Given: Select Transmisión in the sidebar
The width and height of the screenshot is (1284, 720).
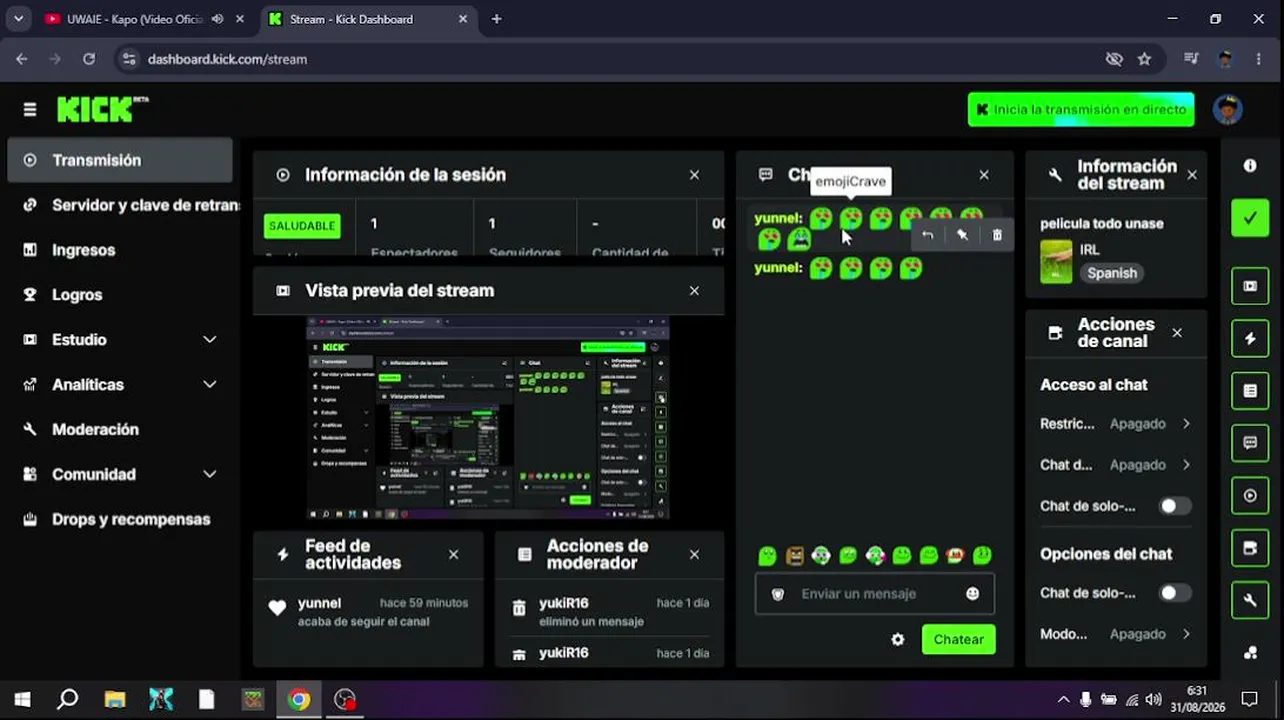Looking at the screenshot, I should (x=120, y=160).
